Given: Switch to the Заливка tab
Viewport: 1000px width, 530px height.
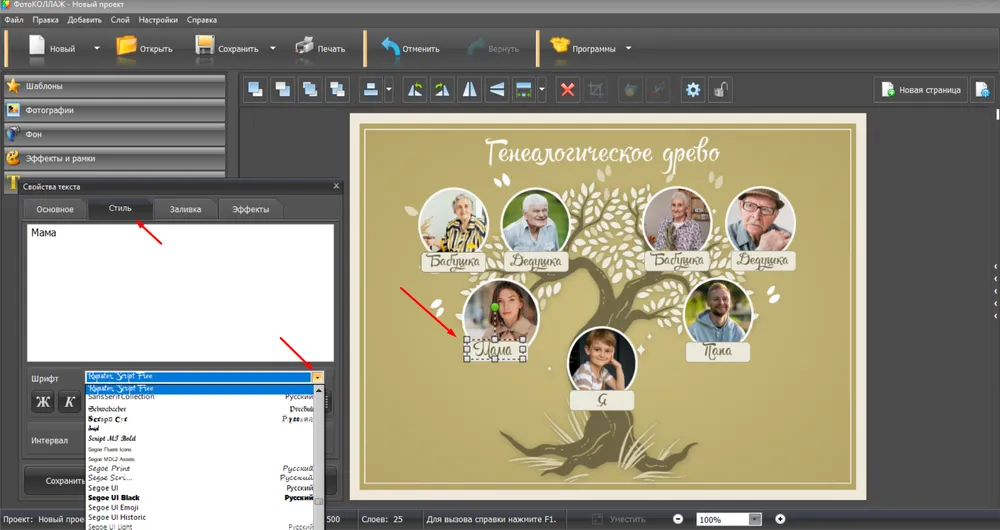Looking at the screenshot, I should click(x=185, y=209).
